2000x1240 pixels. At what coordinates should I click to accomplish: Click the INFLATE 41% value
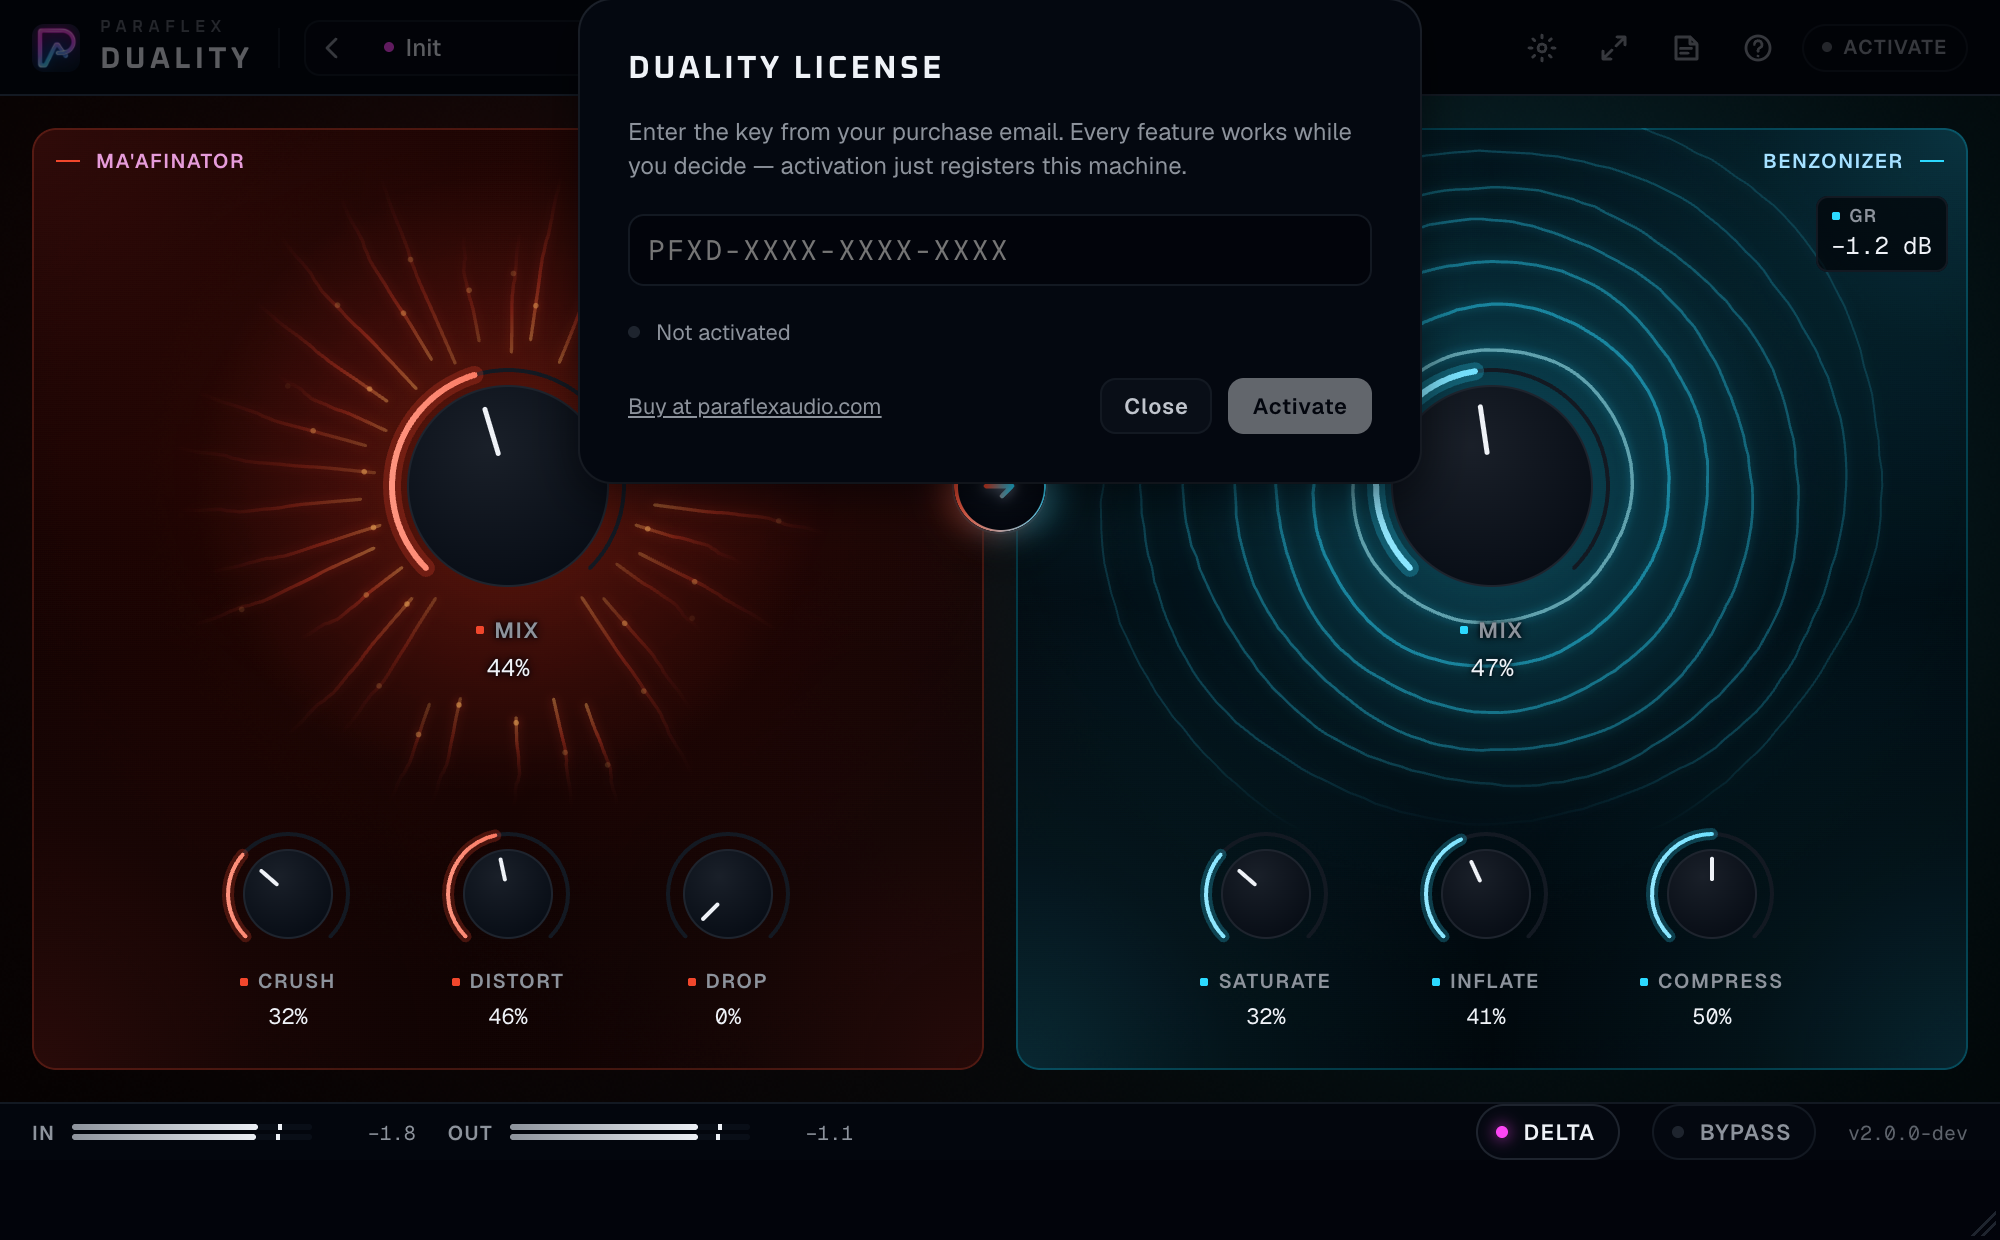tap(1486, 1016)
